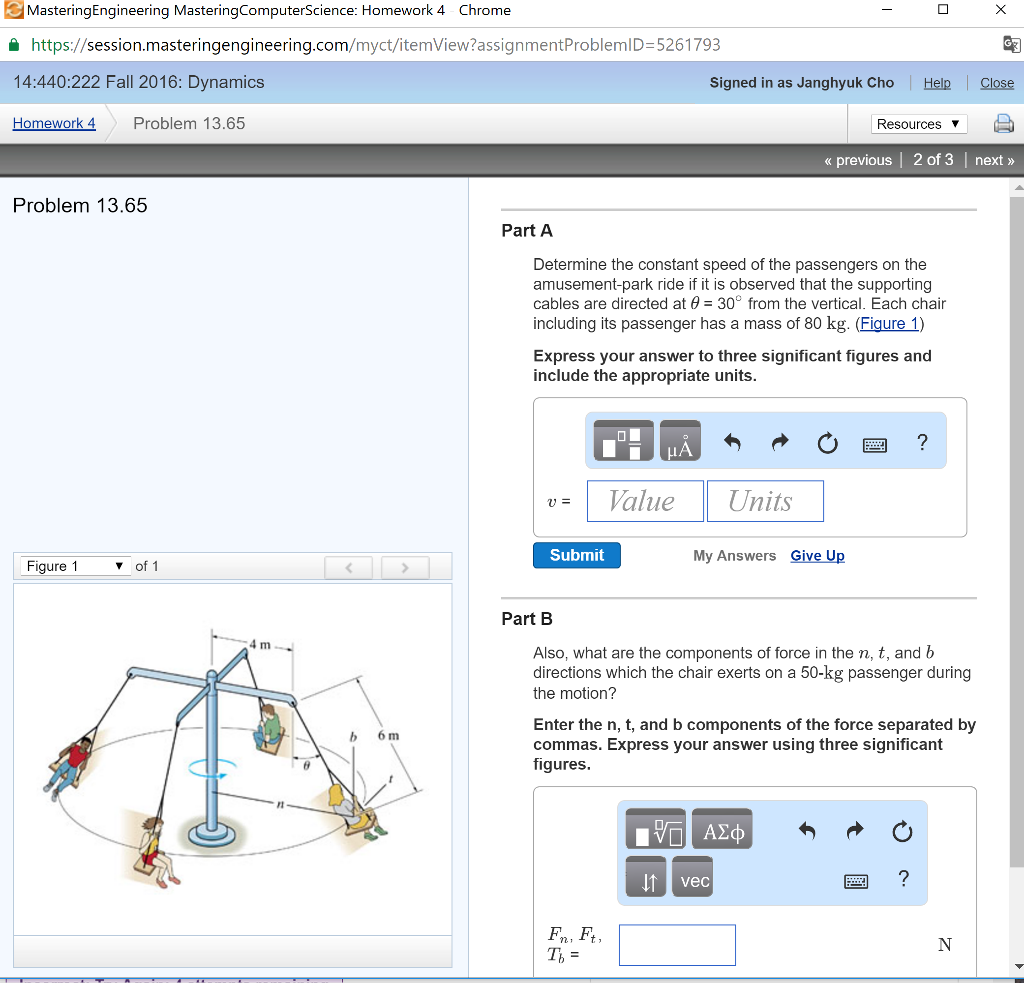The image size is (1024, 983).
Task: Click the Value input field
Action: [x=644, y=500]
